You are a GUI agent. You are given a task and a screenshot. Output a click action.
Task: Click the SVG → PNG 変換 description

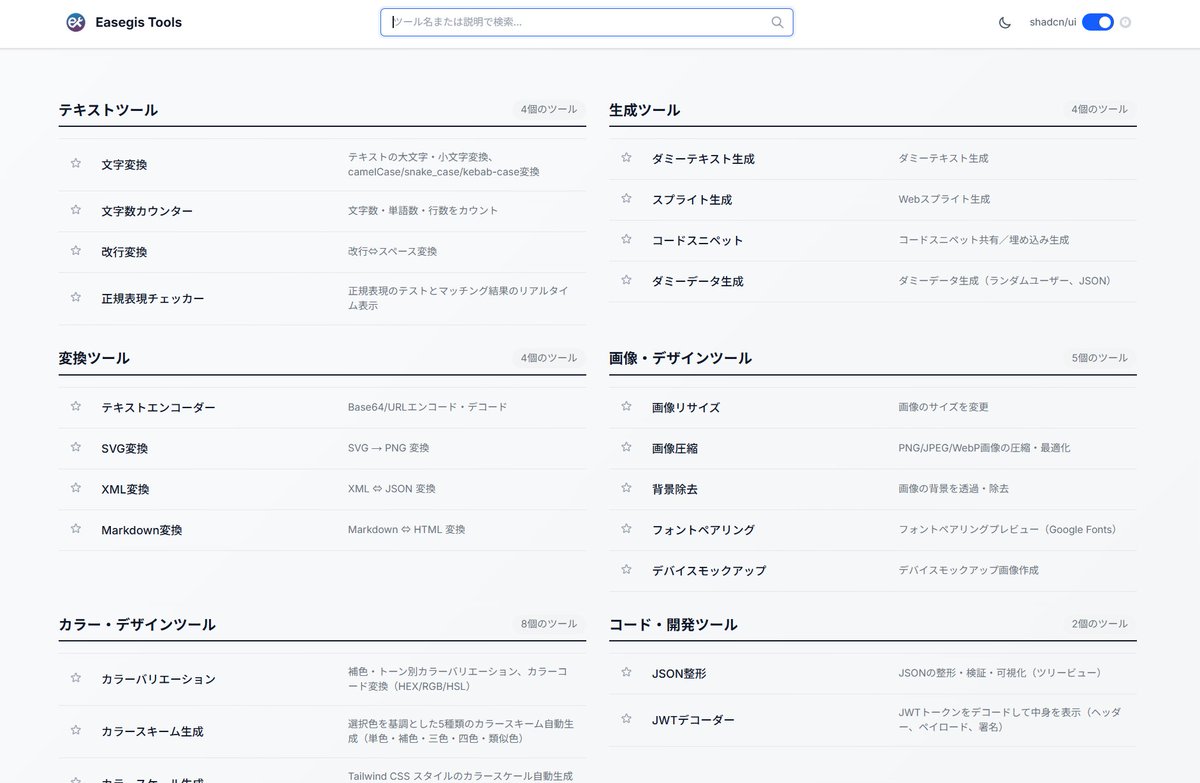(389, 448)
